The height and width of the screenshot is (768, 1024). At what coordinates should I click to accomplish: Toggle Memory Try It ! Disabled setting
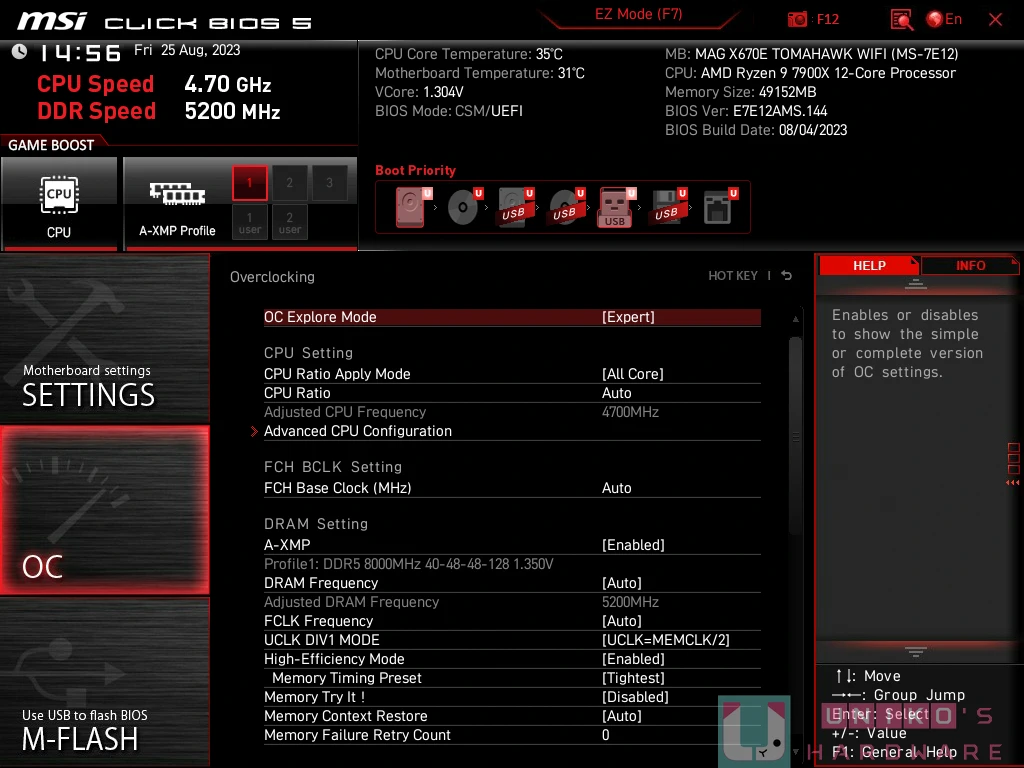(x=512, y=697)
